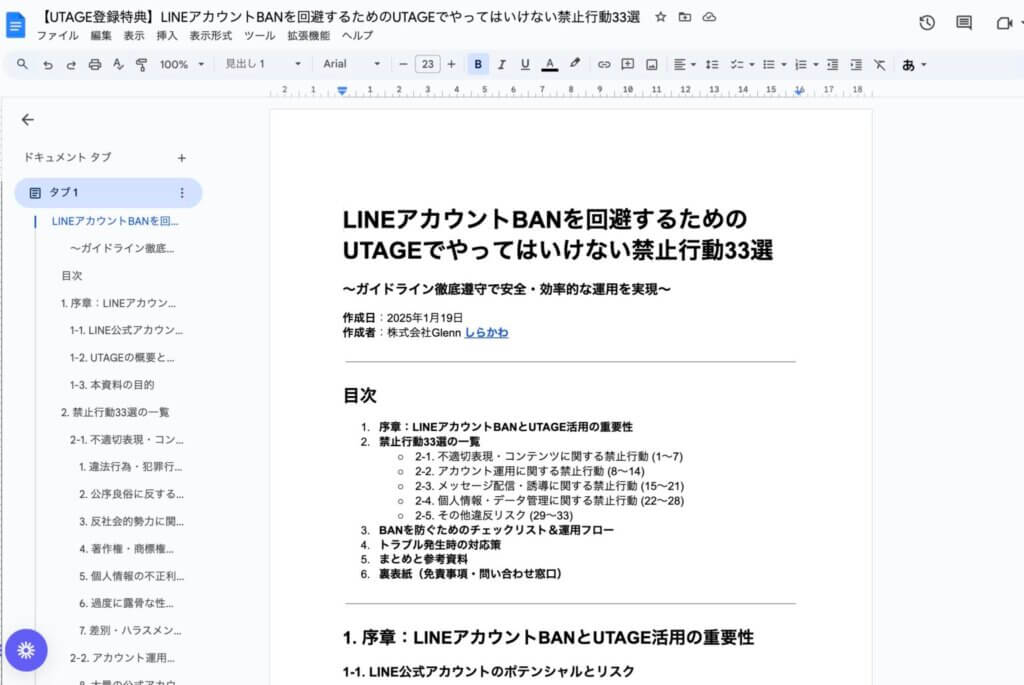
Task: Click the しらかわ author link
Action: [x=486, y=332]
